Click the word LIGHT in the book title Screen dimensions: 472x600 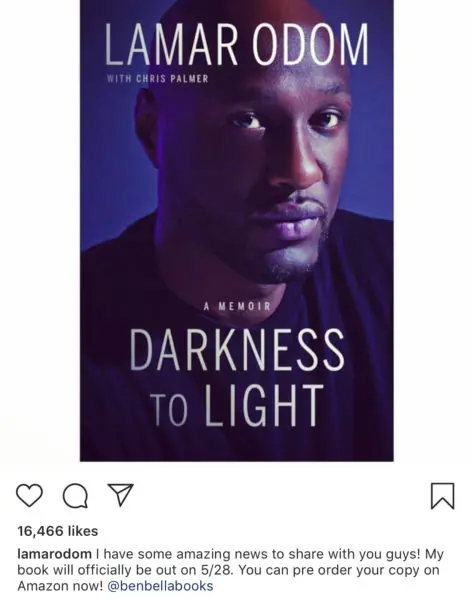click(263, 406)
